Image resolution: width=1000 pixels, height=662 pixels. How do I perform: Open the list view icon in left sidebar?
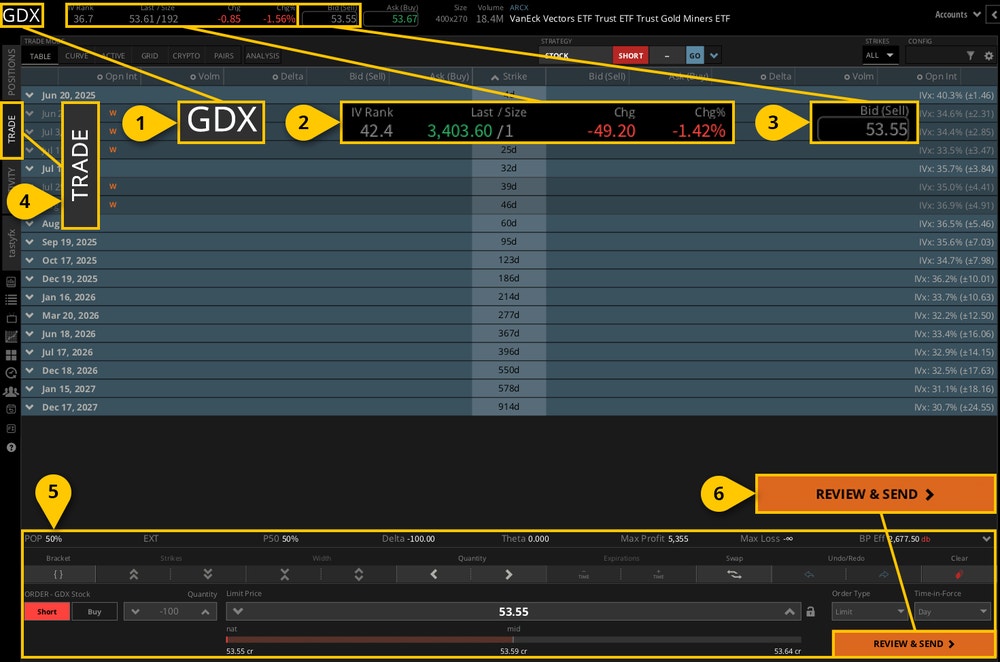(11, 299)
